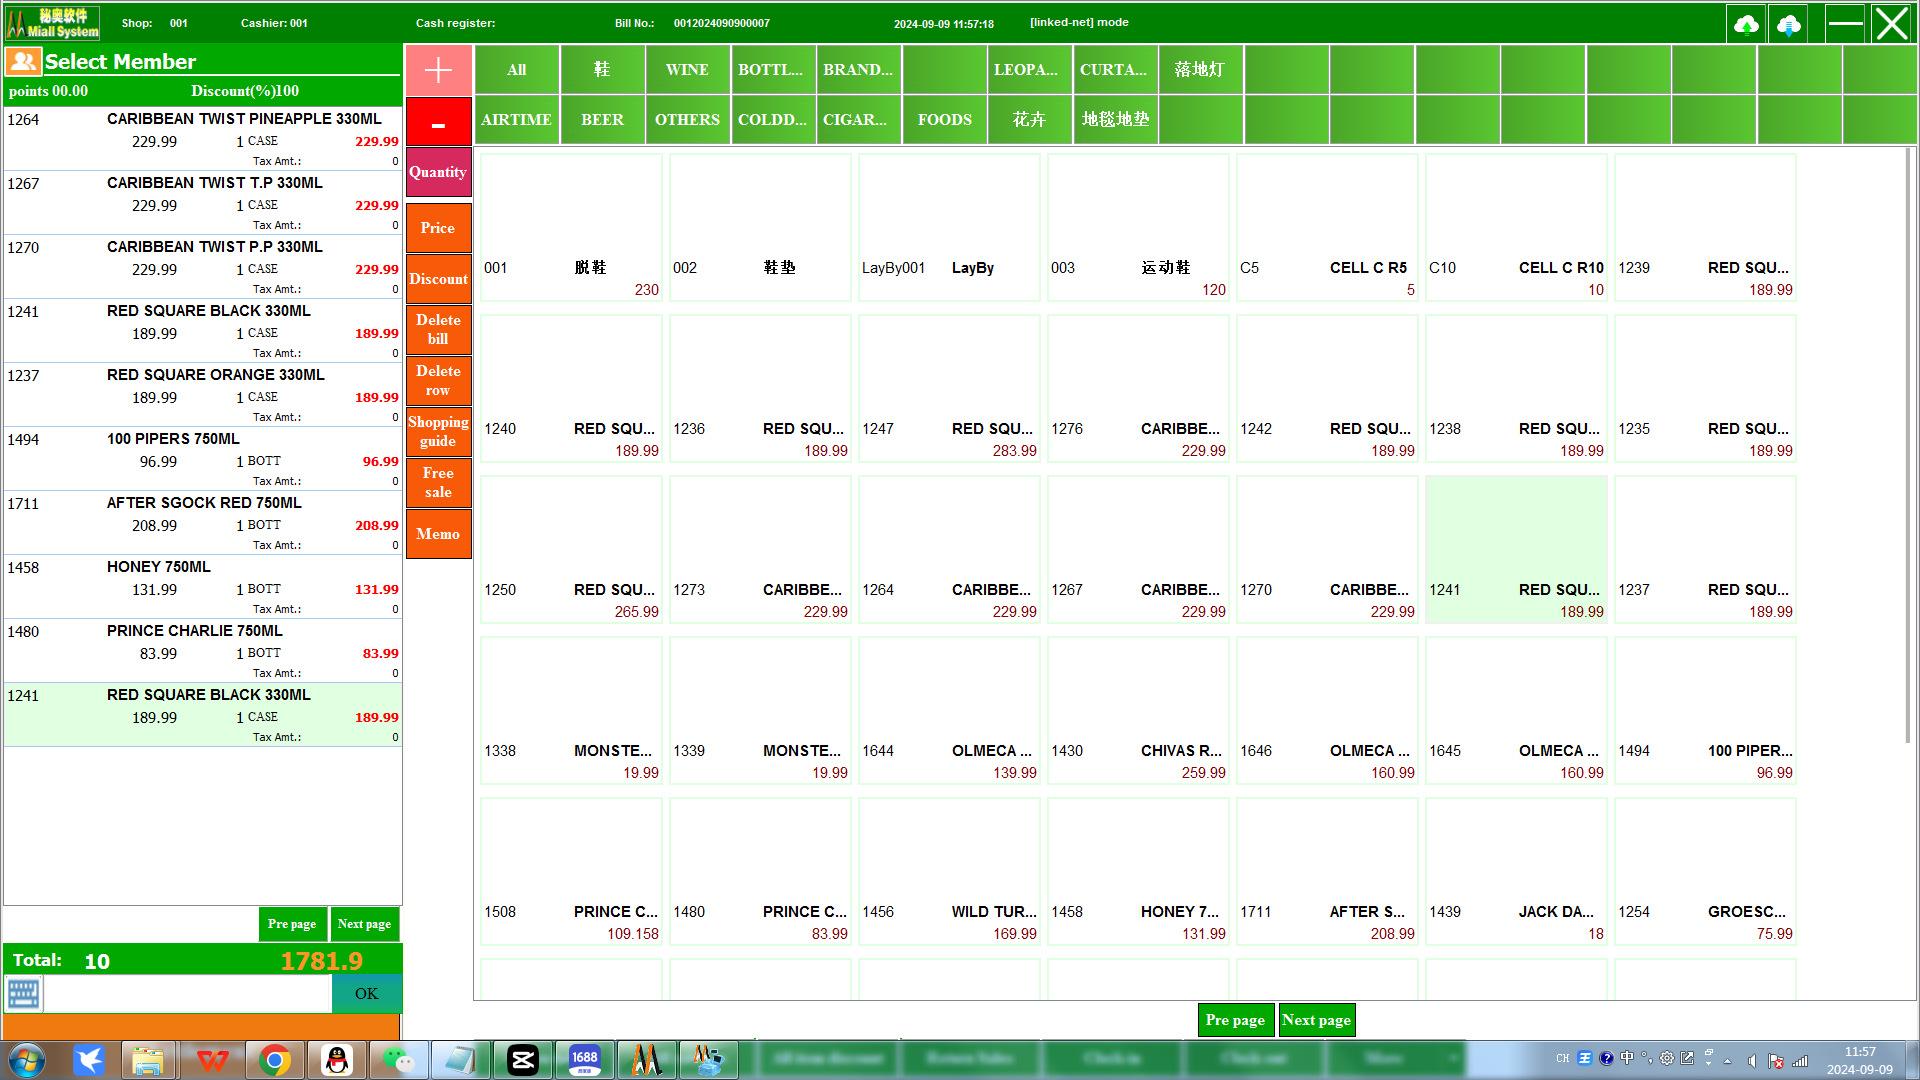1920x1080 pixels.
Task: Select the 100 PIPERS 750ML bill row
Action: 202,459
